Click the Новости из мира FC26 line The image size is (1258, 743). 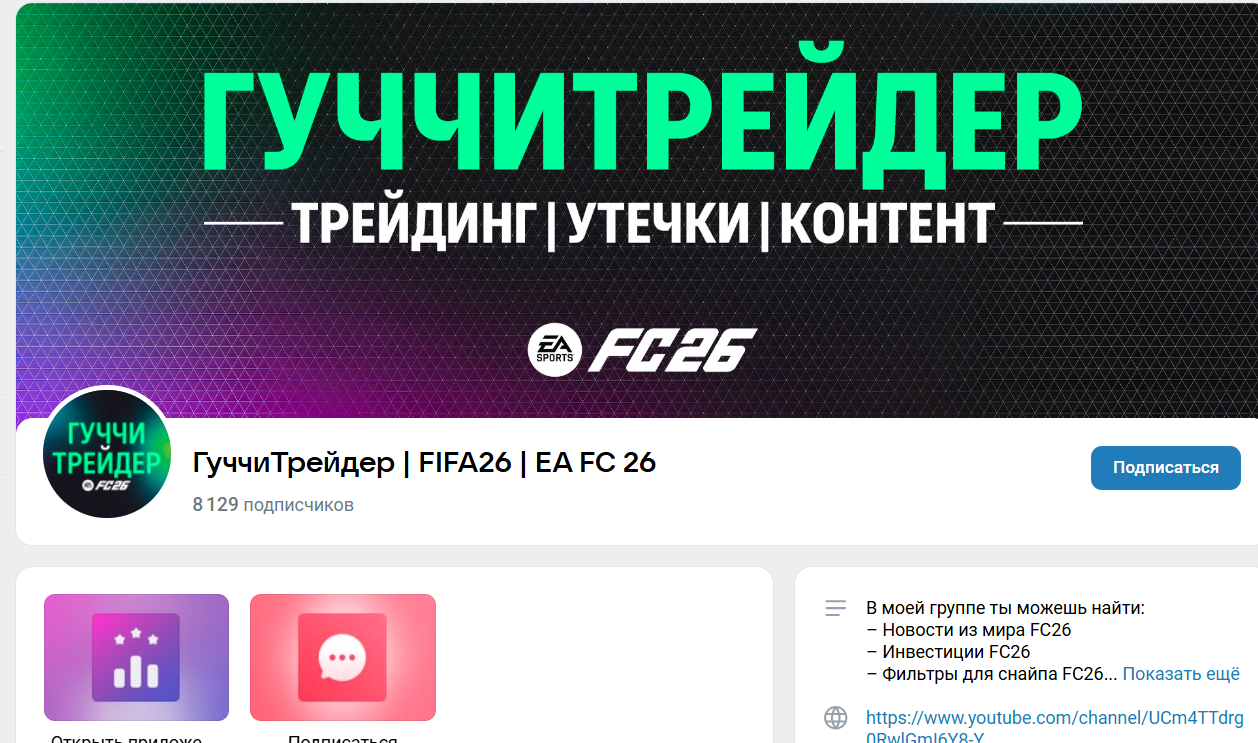tap(968, 630)
